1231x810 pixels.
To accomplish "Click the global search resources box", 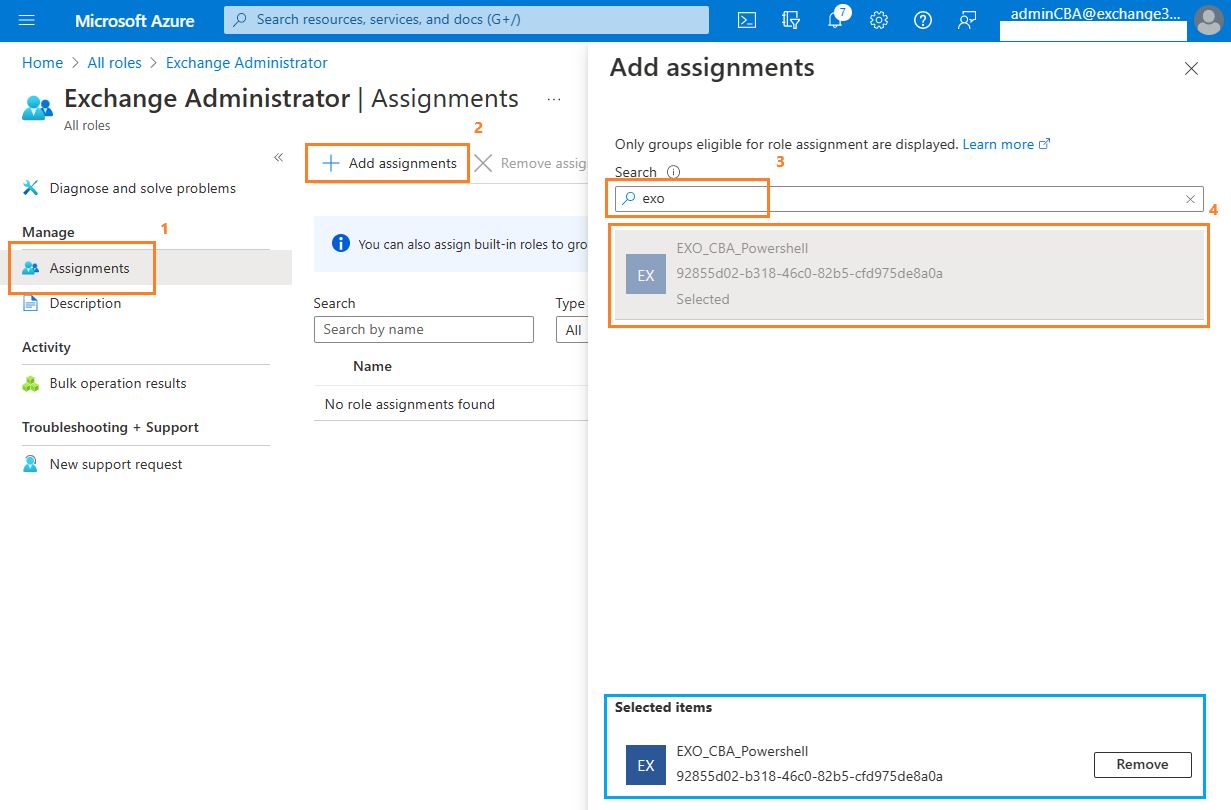I will (x=466, y=20).
